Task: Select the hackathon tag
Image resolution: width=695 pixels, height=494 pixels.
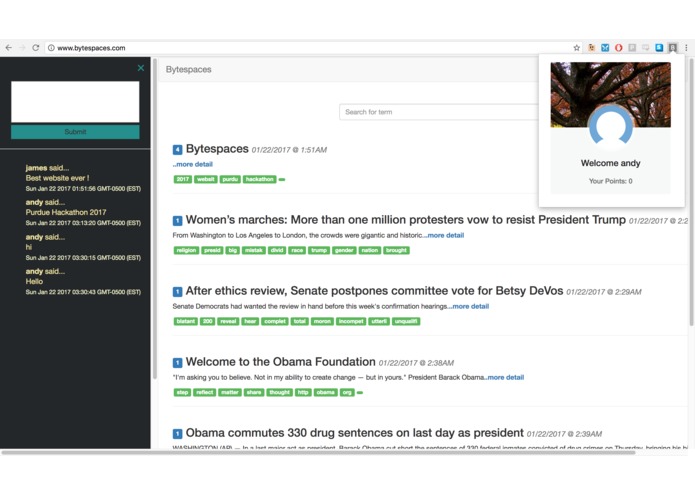Action: [x=259, y=179]
